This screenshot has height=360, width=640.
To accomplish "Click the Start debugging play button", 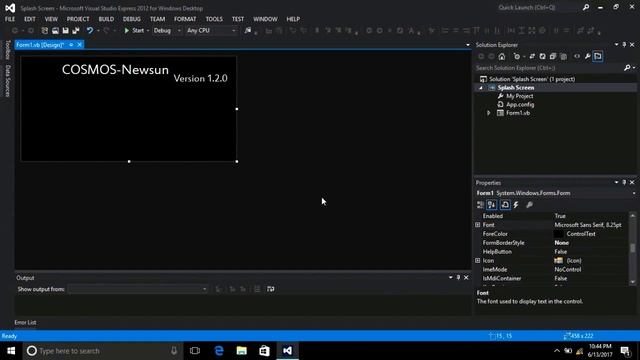I will pos(127,31).
